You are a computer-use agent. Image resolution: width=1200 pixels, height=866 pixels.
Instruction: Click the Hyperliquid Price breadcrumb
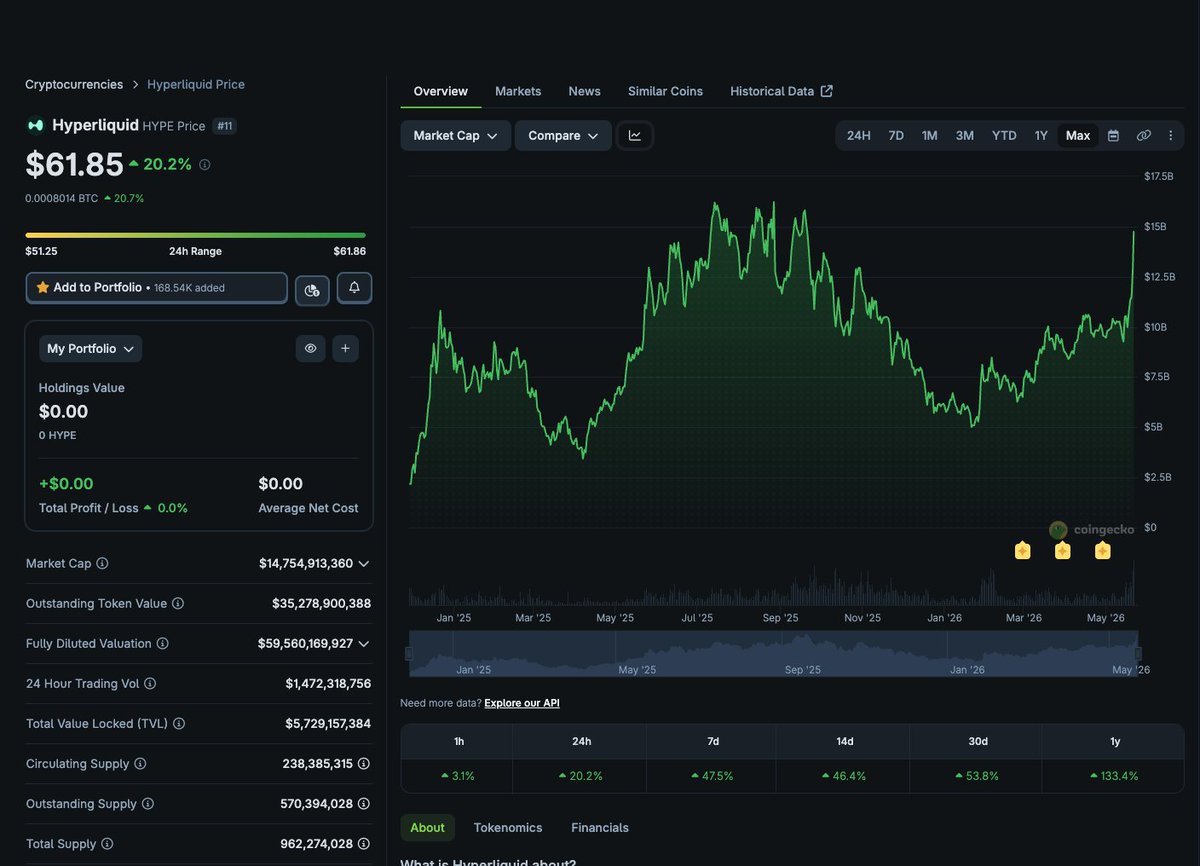(196, 85)
